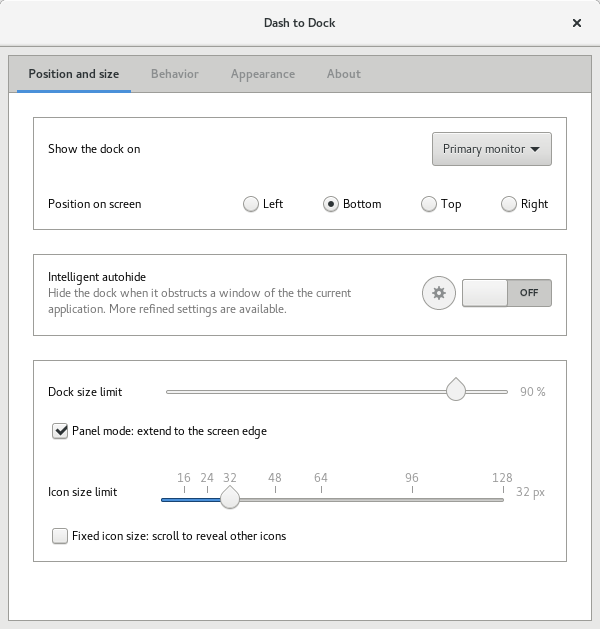This screenshot has width=600, height=629.
Task: Uncheck Panel mode extend to screen edge
Action: pyautogui.click(x=60, y=431)
